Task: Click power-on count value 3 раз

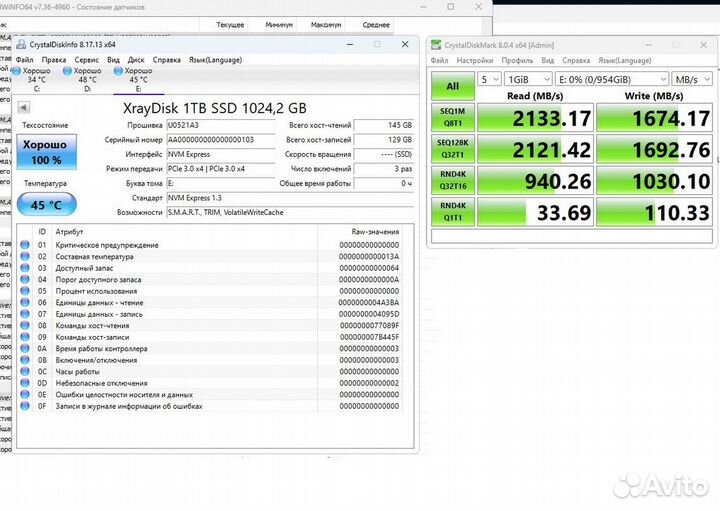Action: [384, 169]
